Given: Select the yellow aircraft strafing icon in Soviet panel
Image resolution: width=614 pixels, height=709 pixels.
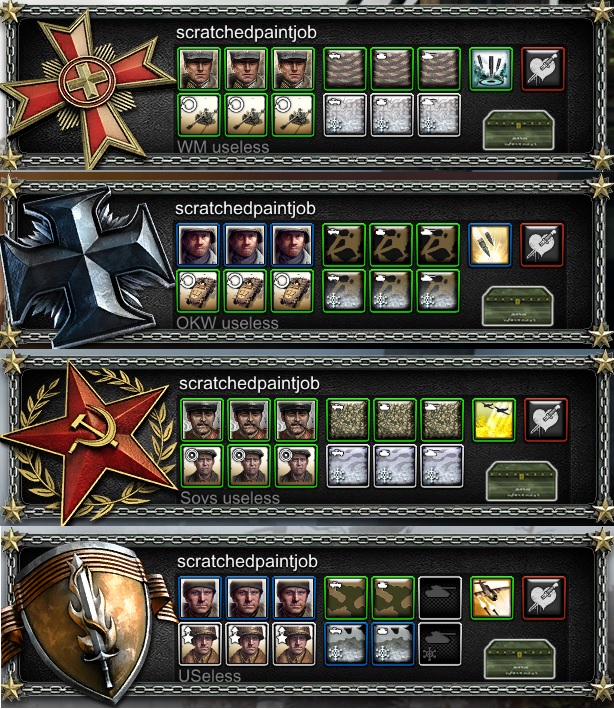Looking at the screenshot, I should [x=494, y=420].
